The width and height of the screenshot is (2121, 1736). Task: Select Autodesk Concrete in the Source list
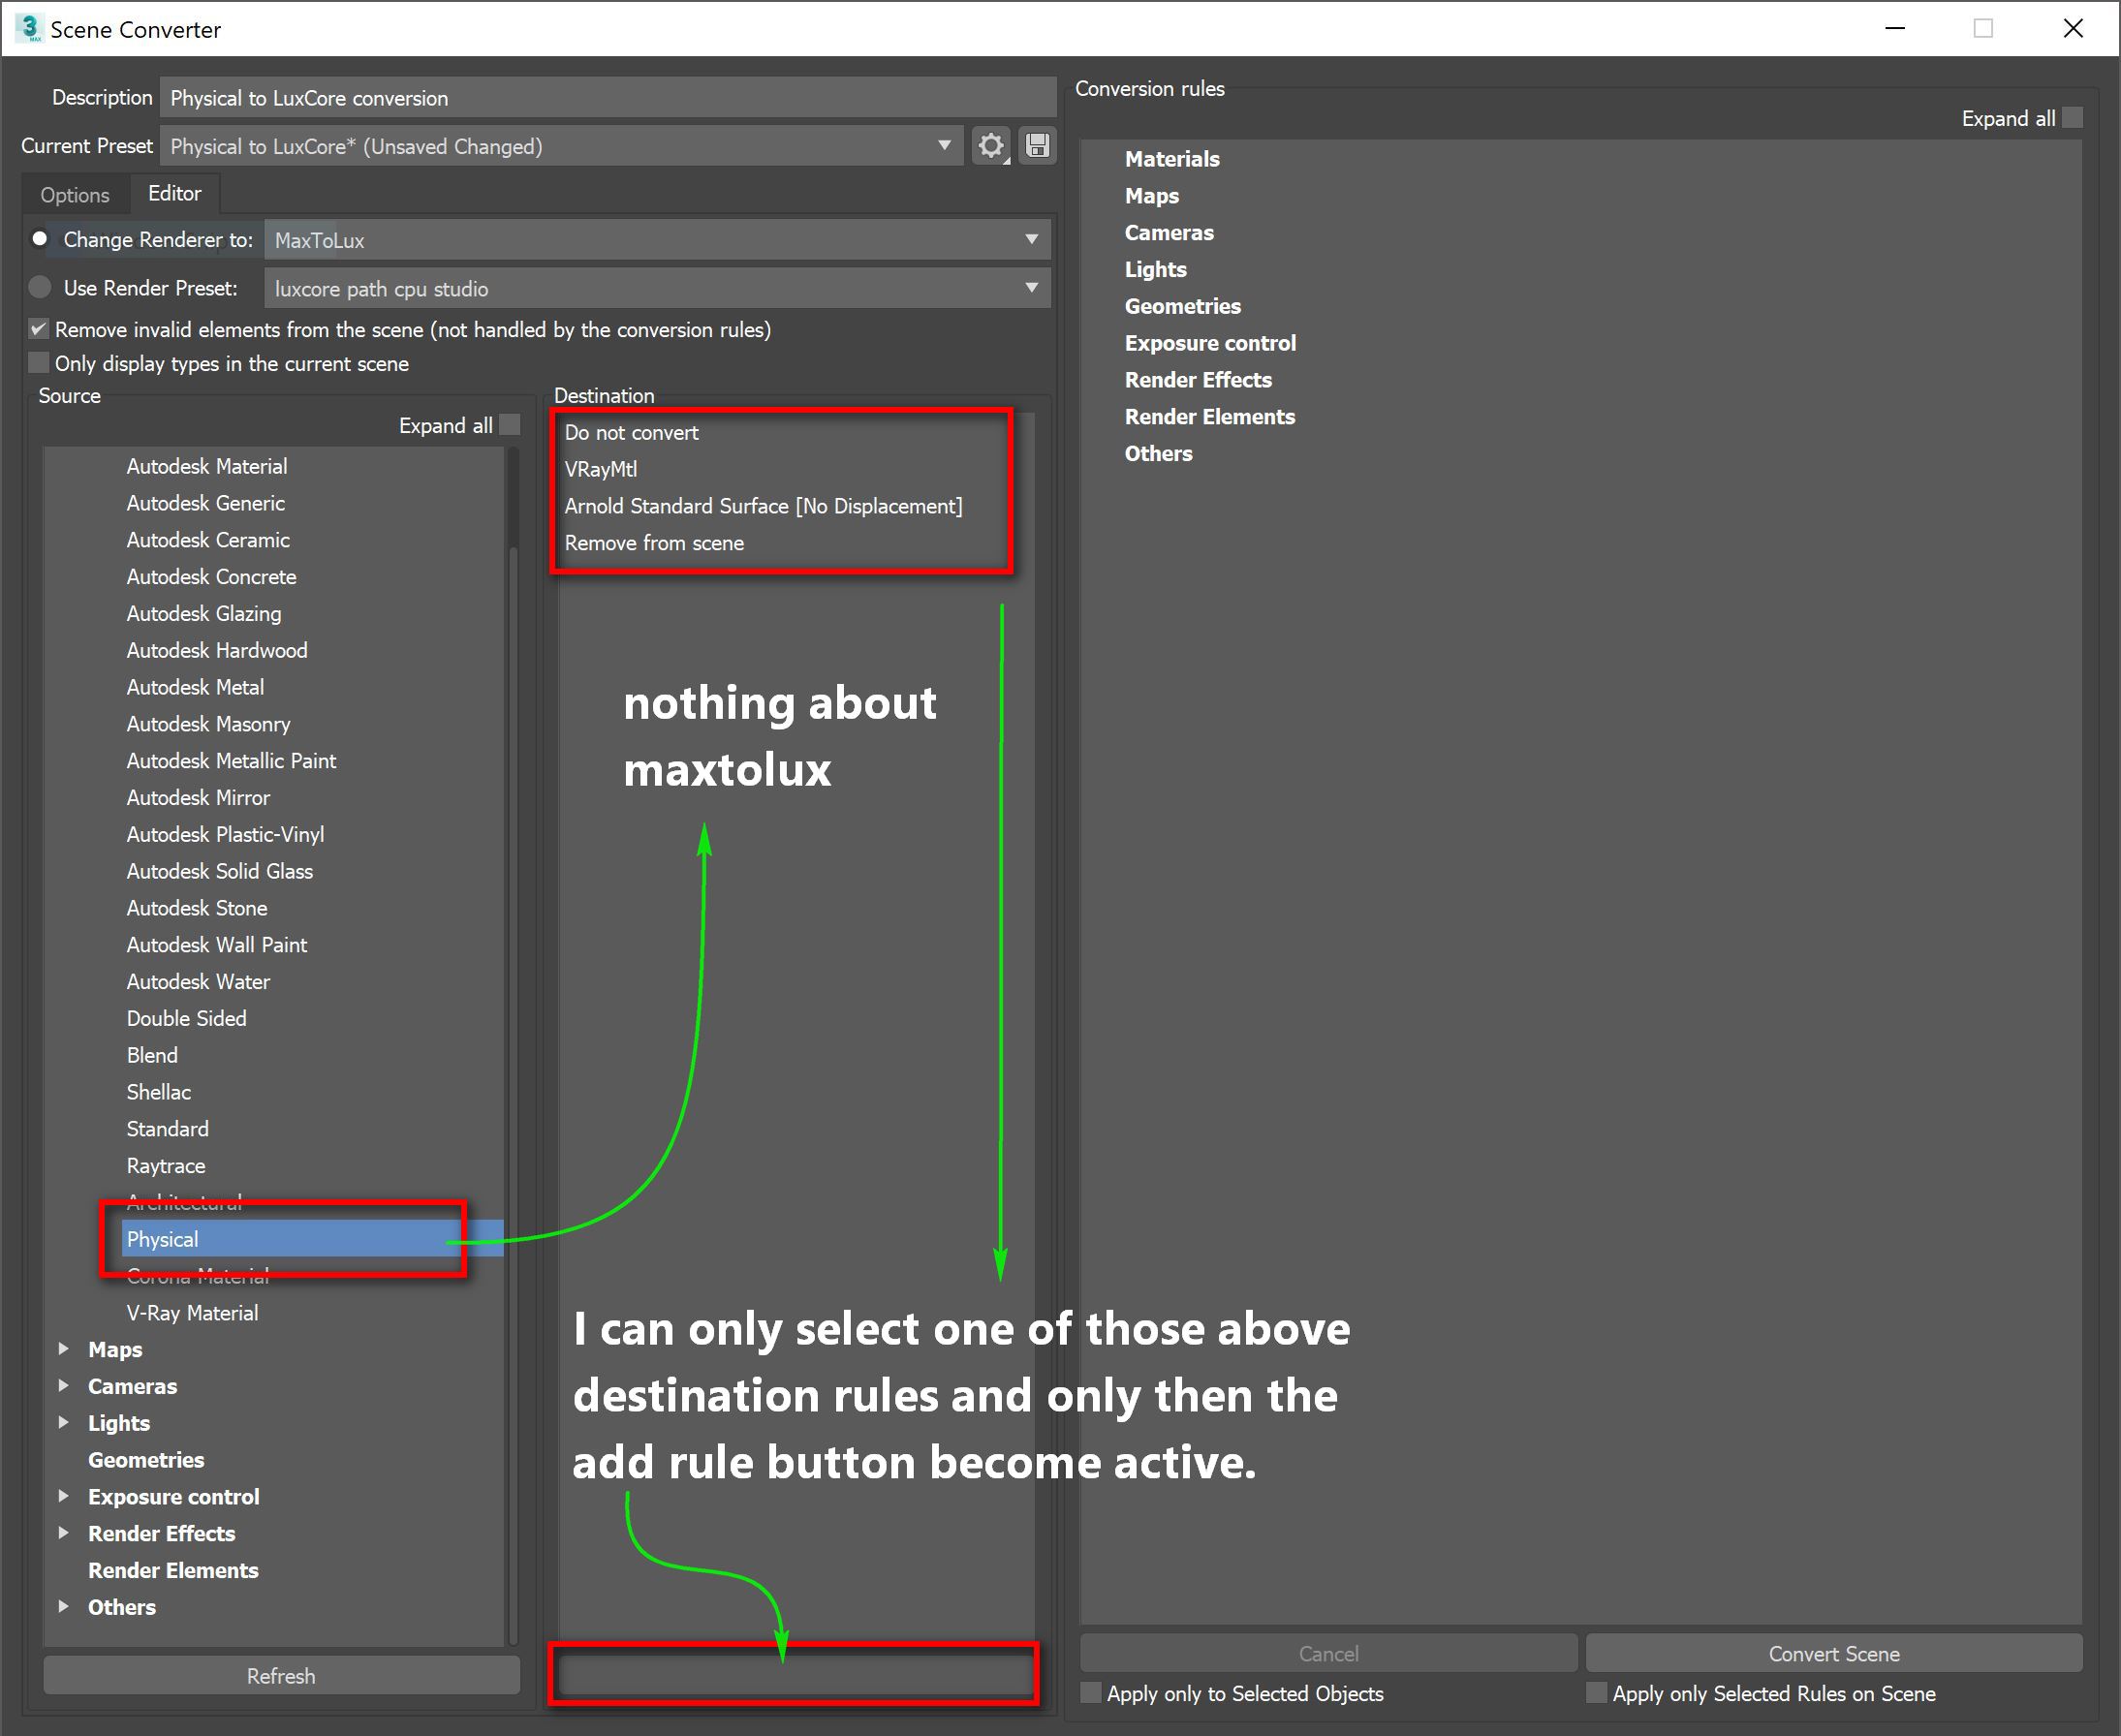[211, 577]
